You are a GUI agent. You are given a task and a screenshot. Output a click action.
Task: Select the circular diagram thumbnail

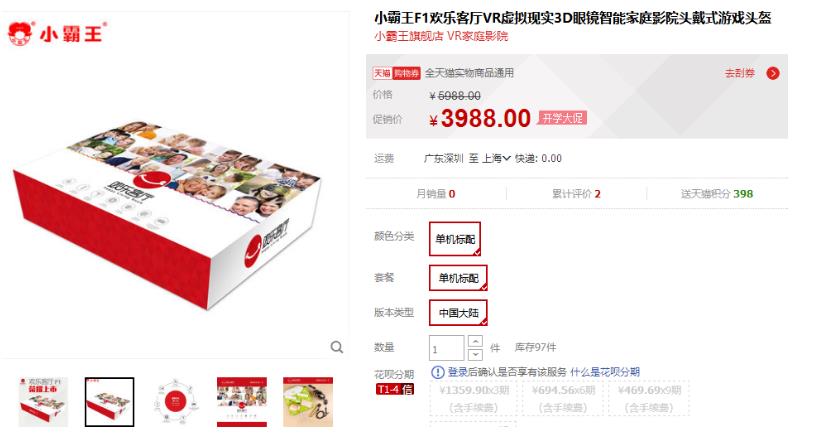coord(176,402)
